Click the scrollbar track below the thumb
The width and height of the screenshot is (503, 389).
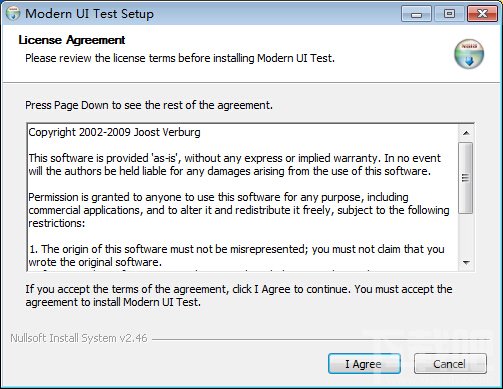click(466, 234)
